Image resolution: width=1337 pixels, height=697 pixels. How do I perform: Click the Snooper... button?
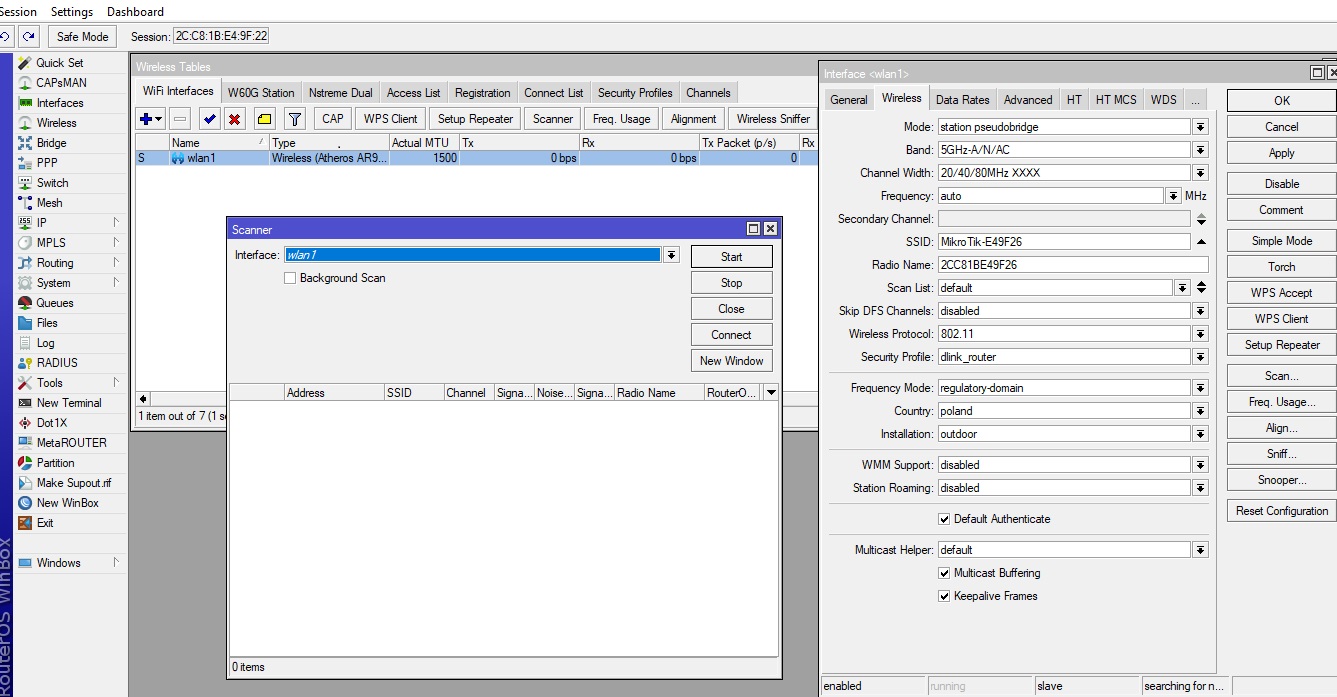point(1281,480)
